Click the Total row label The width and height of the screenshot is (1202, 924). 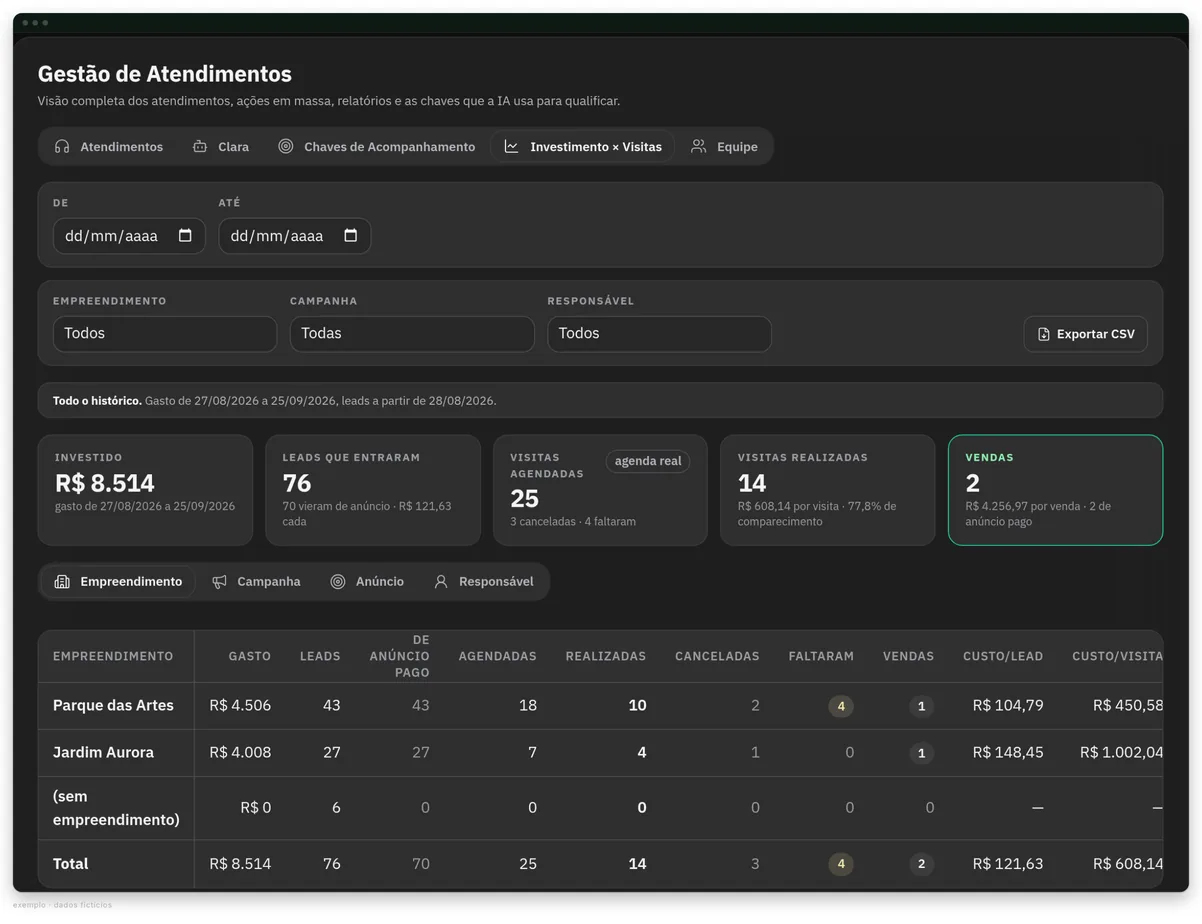pyautogui.click(x=71, y=864)
